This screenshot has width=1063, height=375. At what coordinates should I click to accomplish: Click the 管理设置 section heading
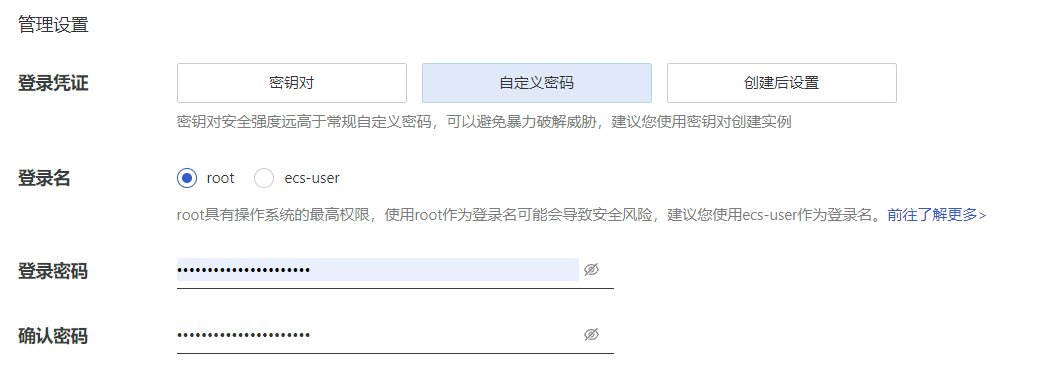point(53,26)
